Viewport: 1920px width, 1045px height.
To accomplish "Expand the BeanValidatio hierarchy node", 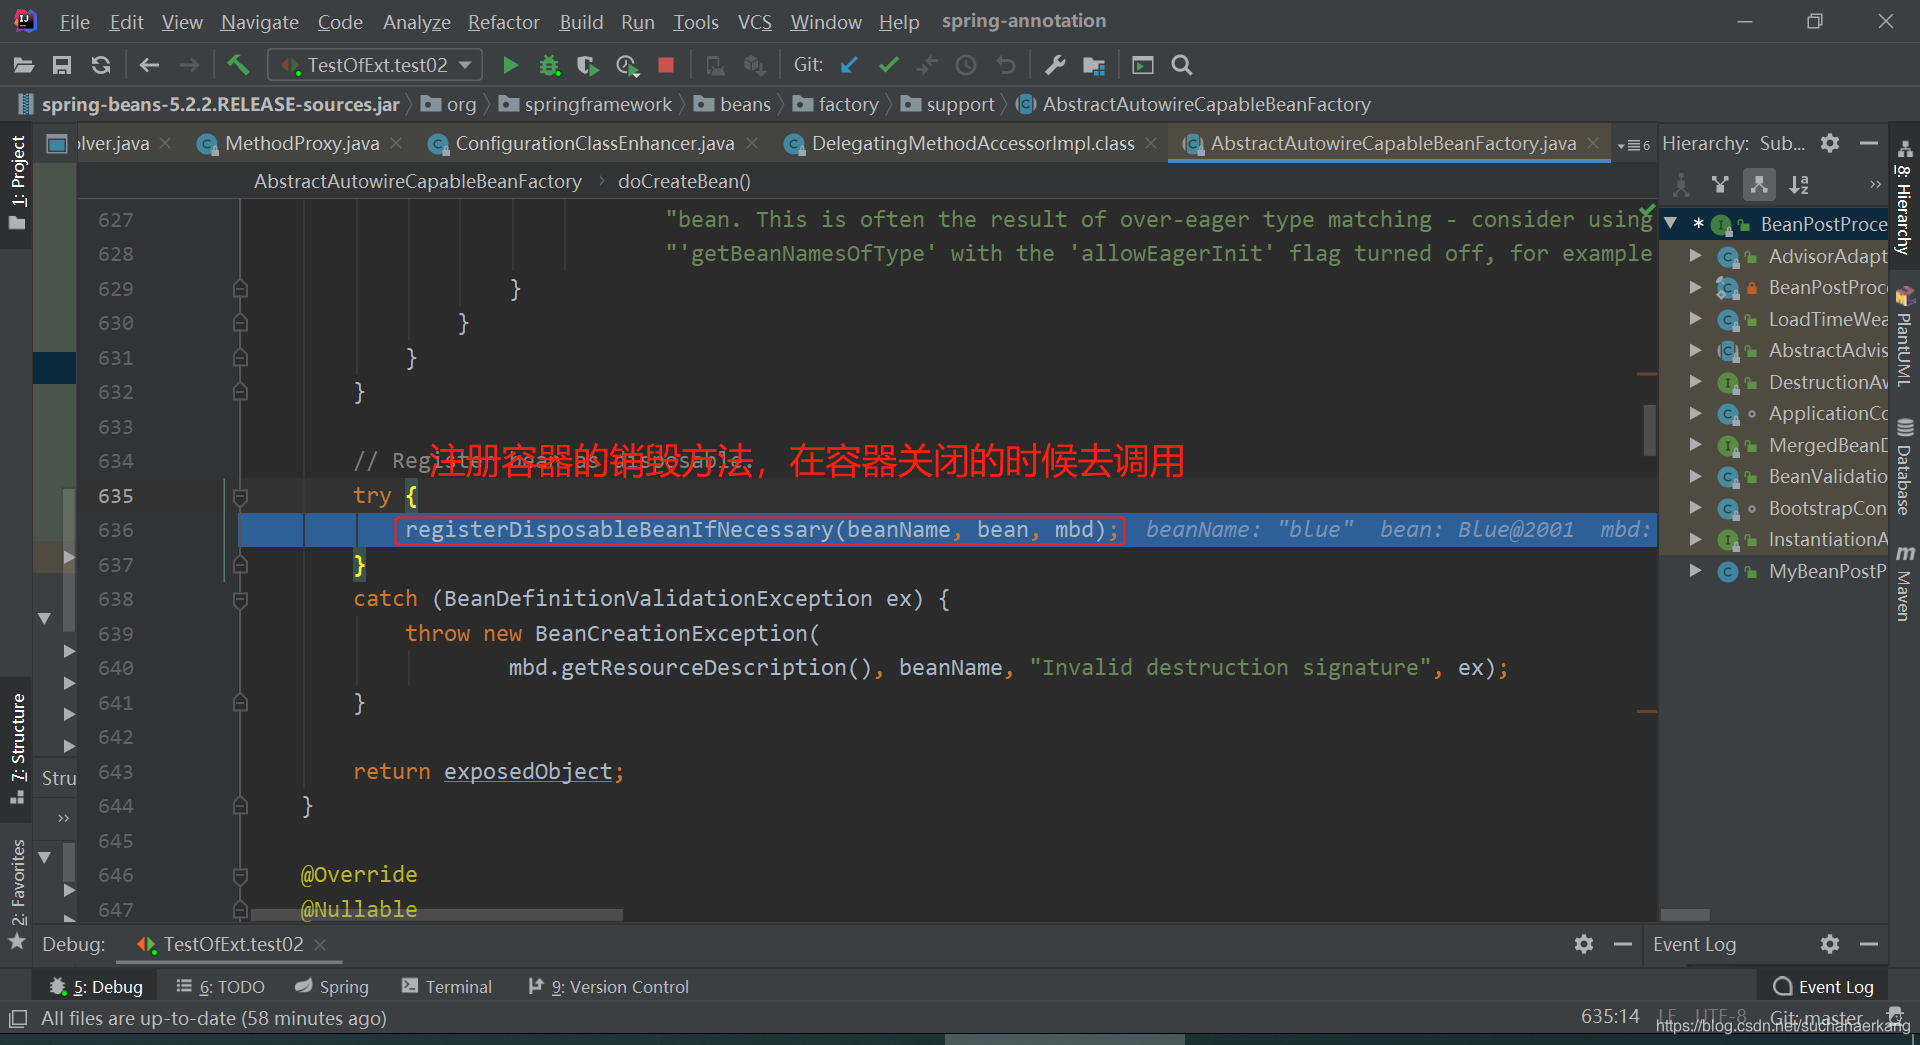I will pos(1695,476).
